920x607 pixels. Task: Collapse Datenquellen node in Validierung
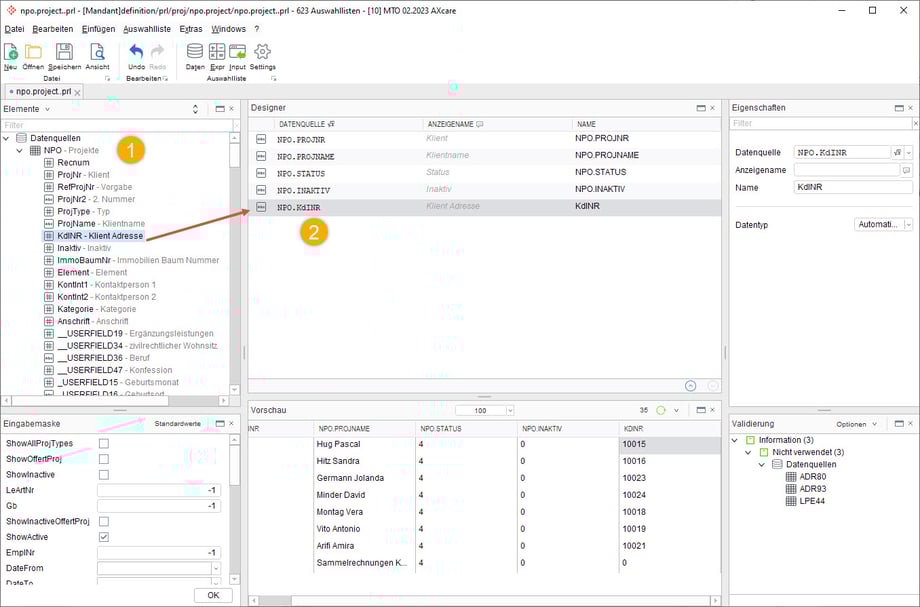point(762,464)
